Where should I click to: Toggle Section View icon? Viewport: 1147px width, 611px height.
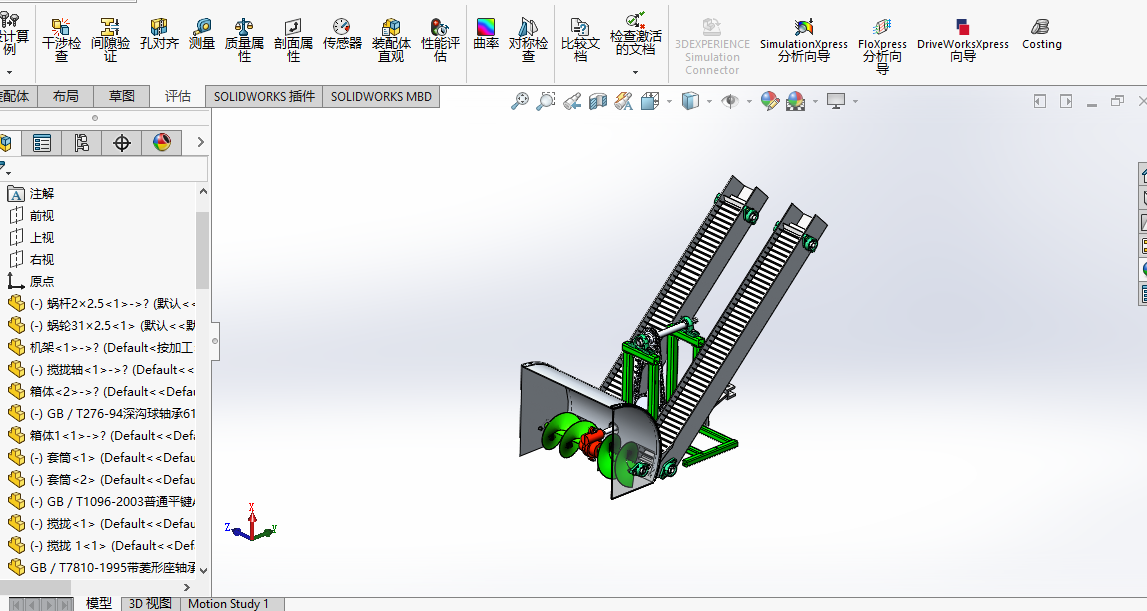click(x=598, y=101)
